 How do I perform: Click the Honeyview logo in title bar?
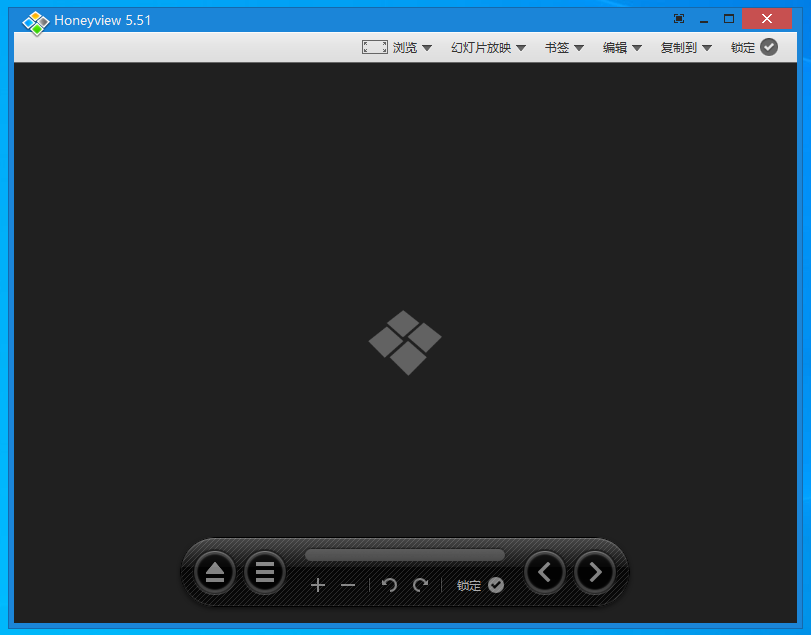tap(36, 21)
